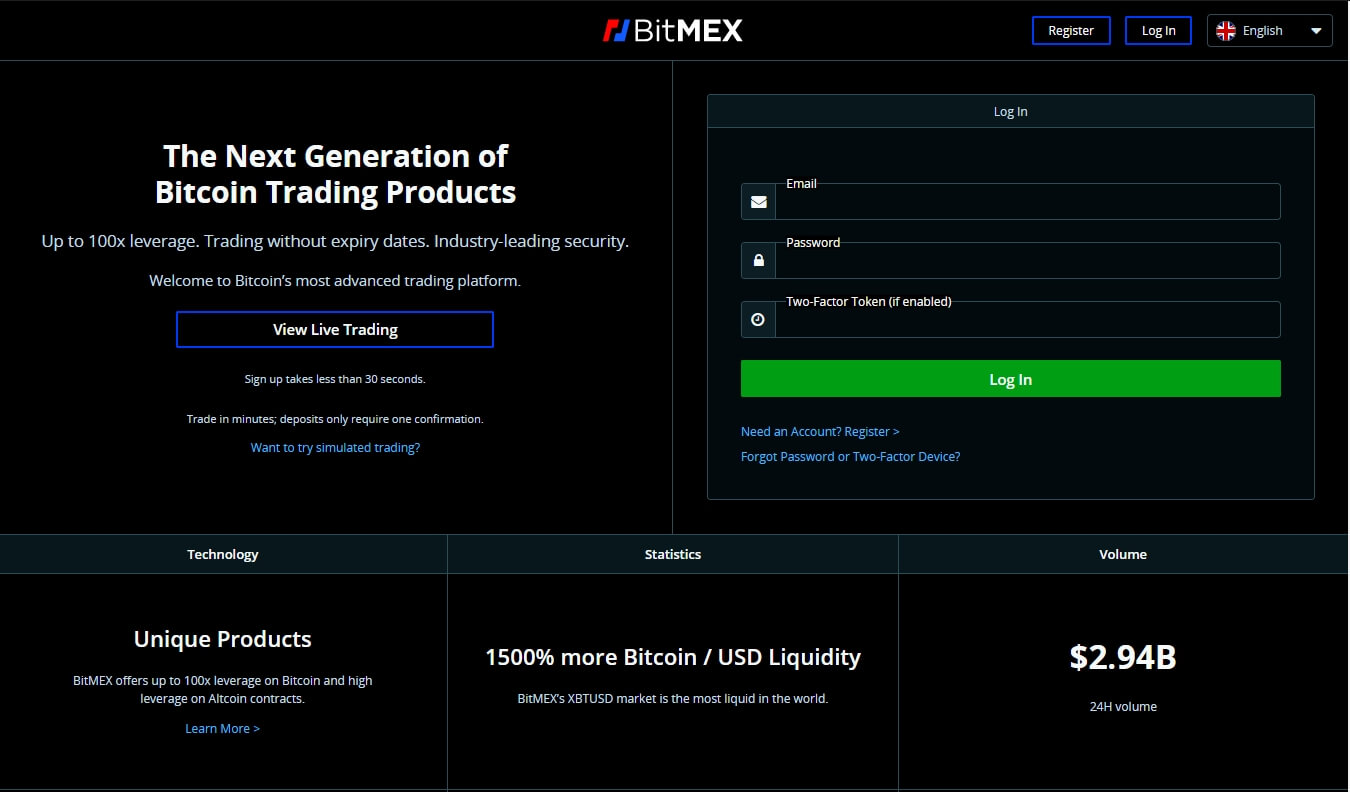Click the View Live Trading button
Viewport: 1350px width, 792px height.
pos(335,329)
